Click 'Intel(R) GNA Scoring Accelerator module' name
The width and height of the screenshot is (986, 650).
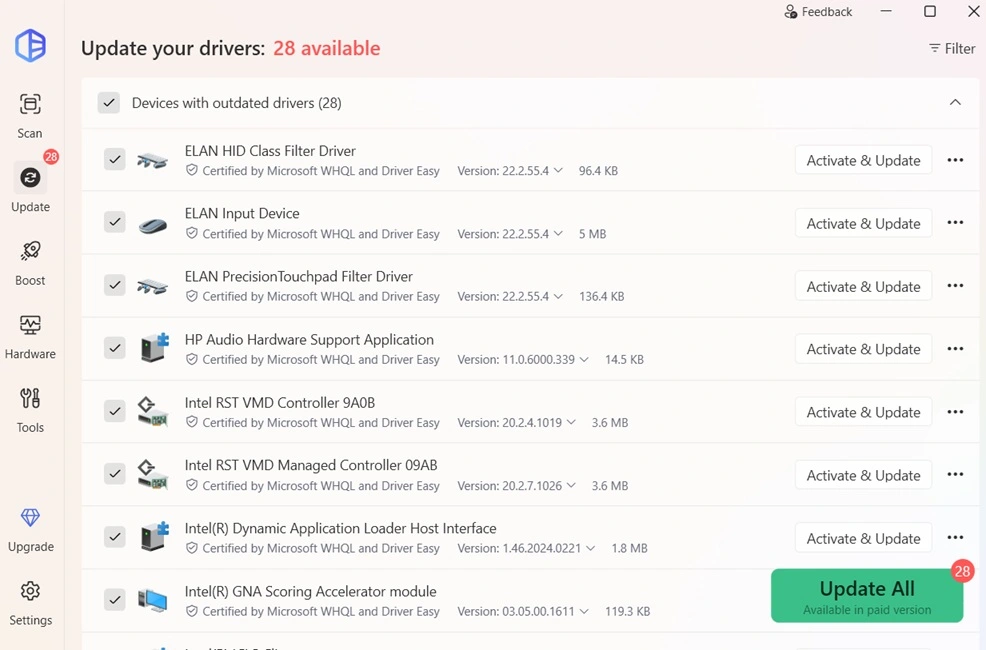click(x=311, y=592)
